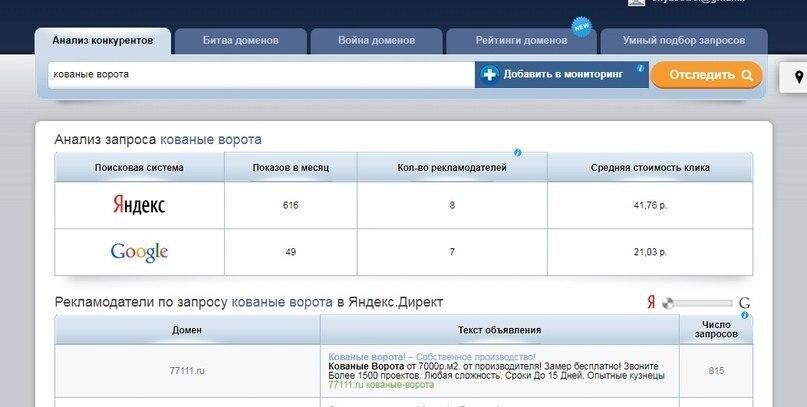Click info icon on Добавить в мониторинг
Viewport: 807px width, 407px height.
(640, 67)
